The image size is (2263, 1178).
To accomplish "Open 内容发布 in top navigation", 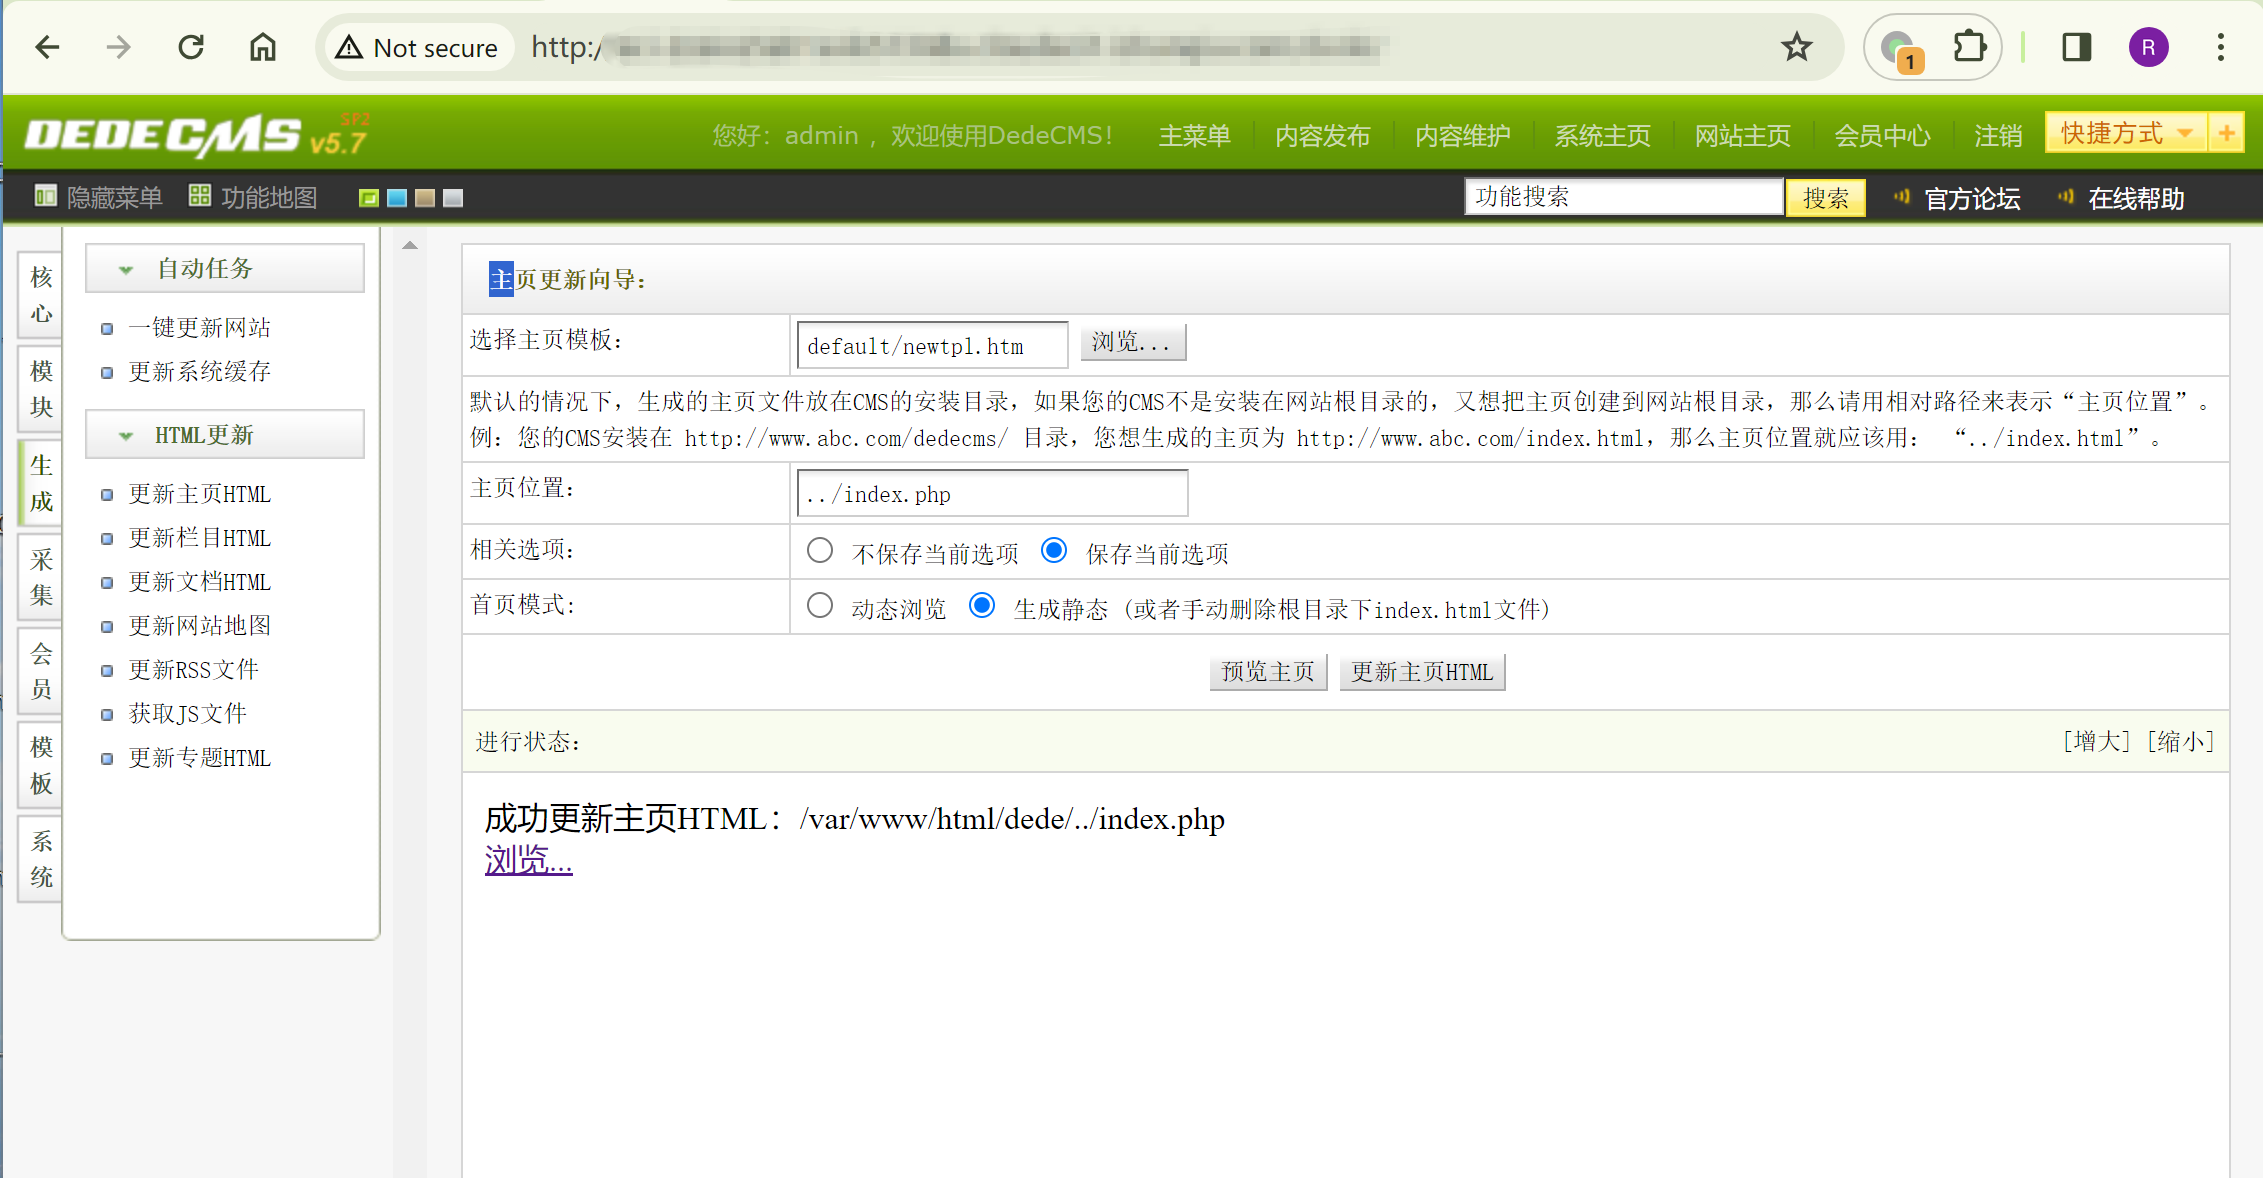I will (1322, 136).
